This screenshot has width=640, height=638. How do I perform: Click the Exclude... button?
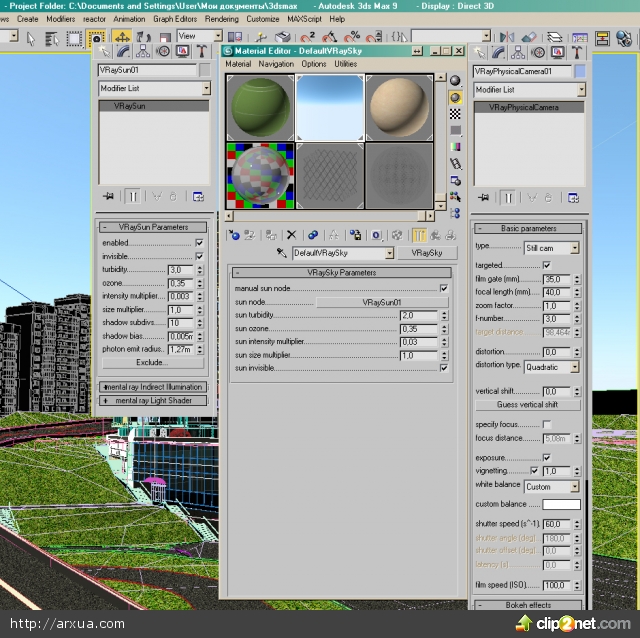(153, 362)
